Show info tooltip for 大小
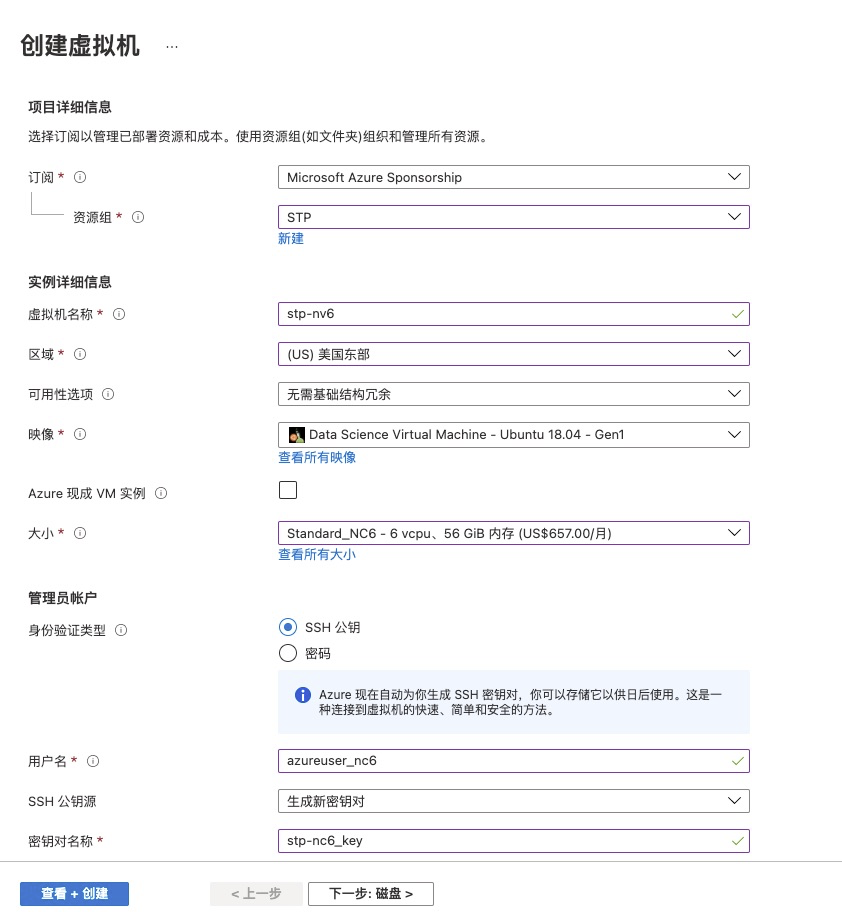The width and height of the screenshot is (842, 918). click(x=80, y=533)
